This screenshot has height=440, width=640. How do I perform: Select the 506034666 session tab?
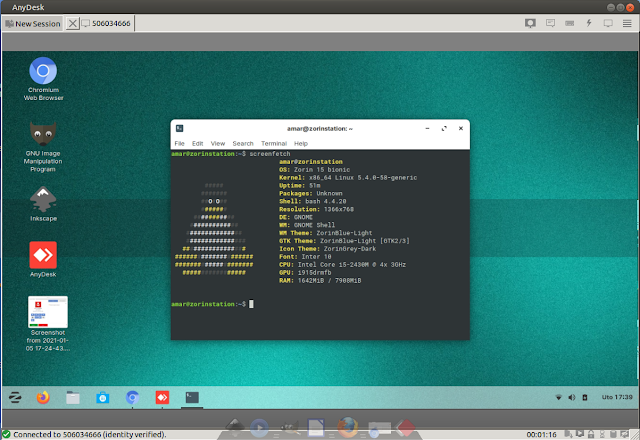pyautogui.click(x=106, y=24)
